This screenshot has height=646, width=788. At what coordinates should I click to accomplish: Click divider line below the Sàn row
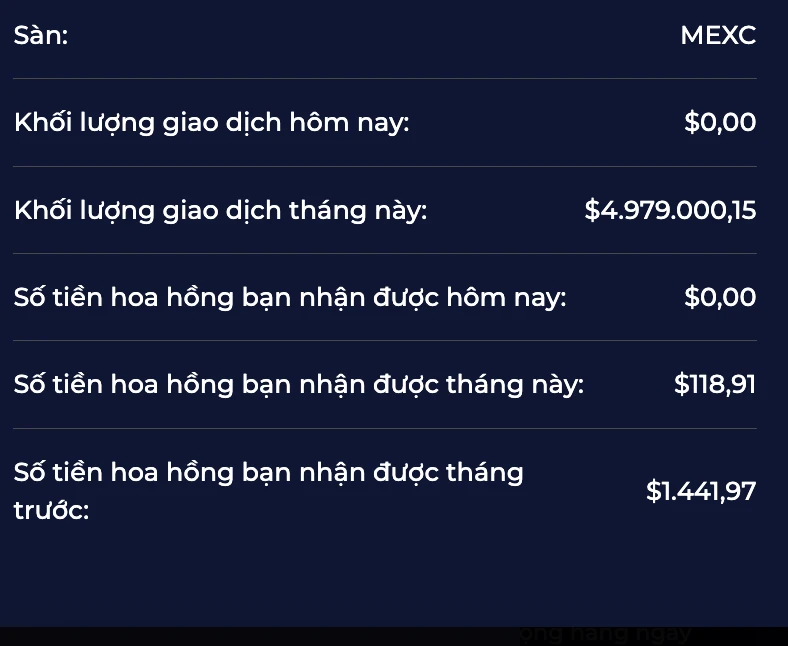pyautogui.click(x=385, y=79)
